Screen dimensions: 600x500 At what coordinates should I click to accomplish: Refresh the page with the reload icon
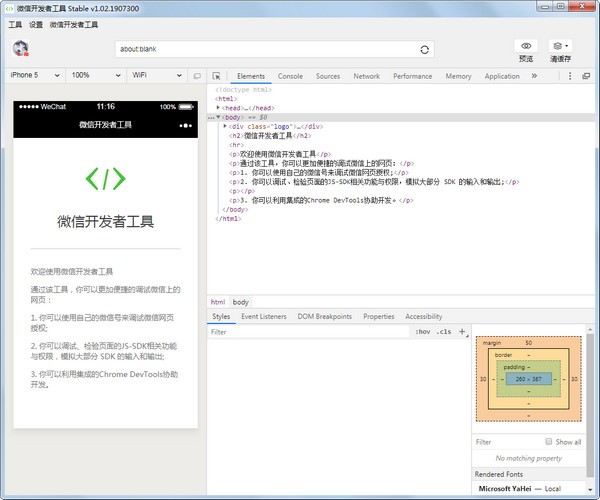point(425,49)
